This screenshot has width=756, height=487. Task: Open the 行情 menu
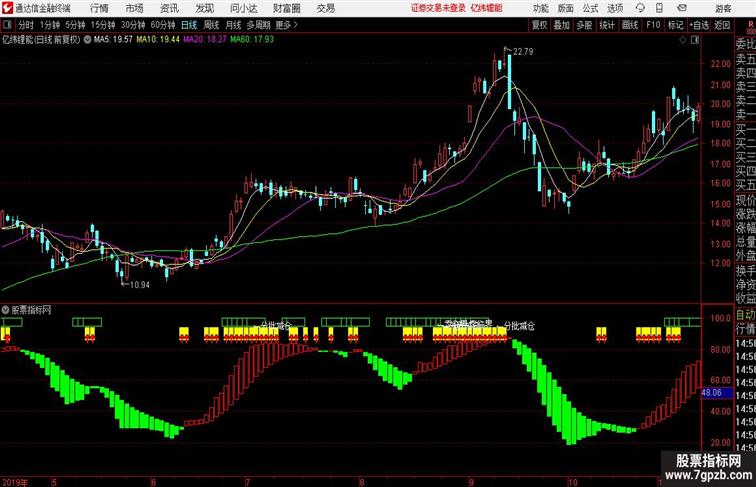(99, 8)
